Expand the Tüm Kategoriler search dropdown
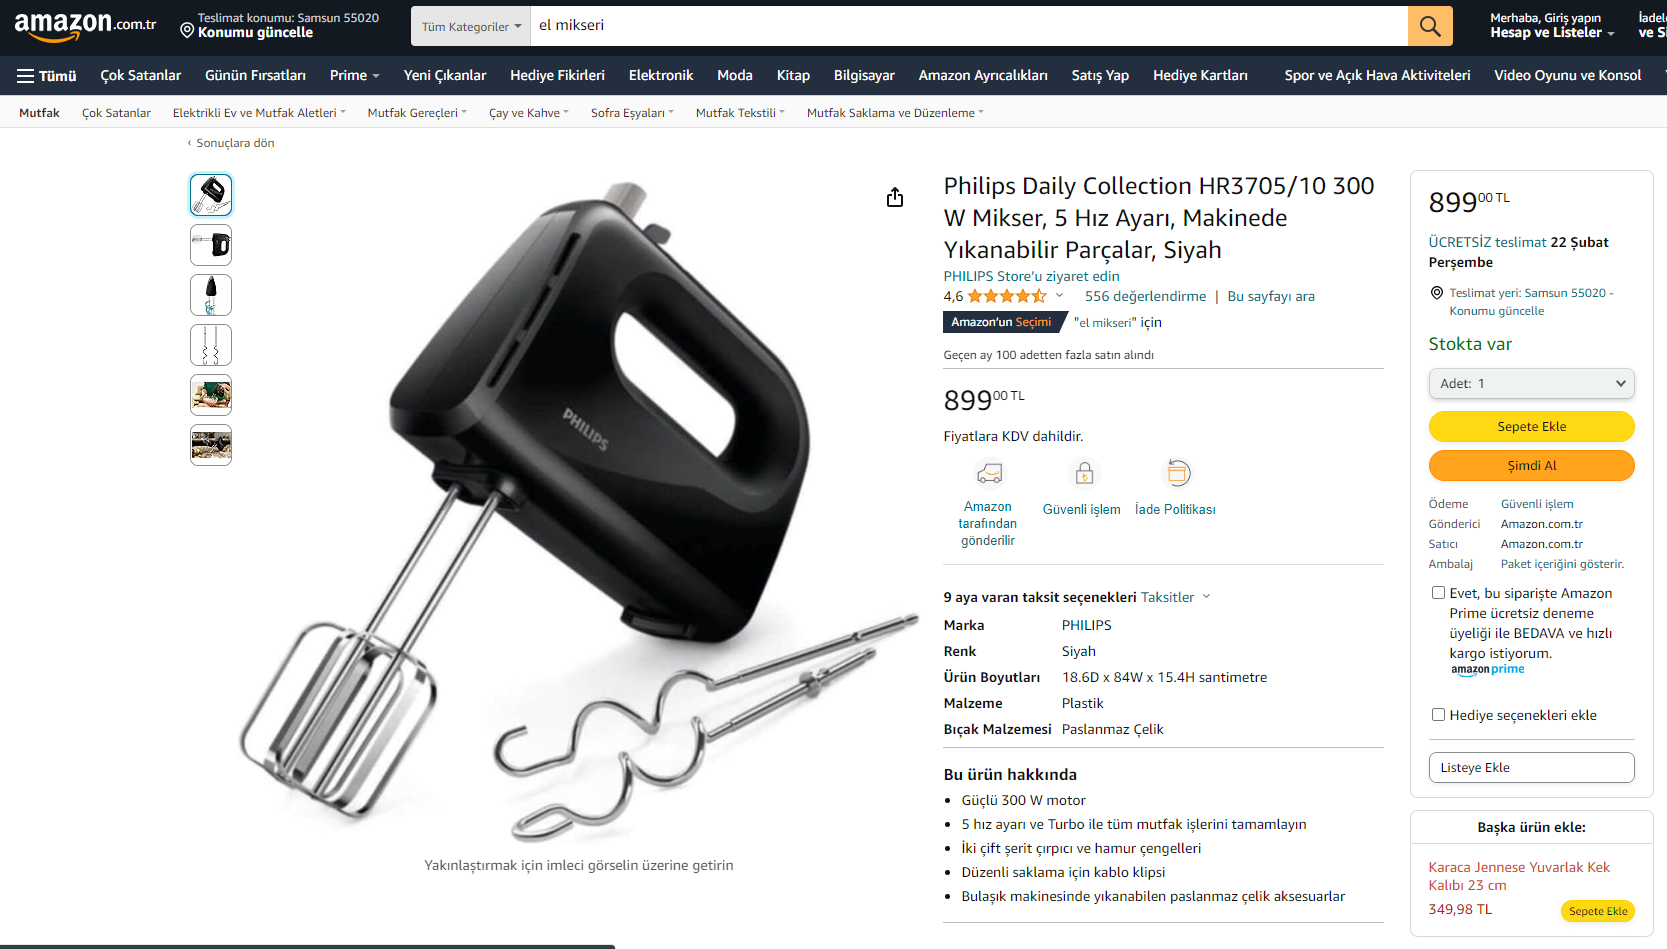The image size is (1667, 949). pyautogui.click(x=471, y=26)
